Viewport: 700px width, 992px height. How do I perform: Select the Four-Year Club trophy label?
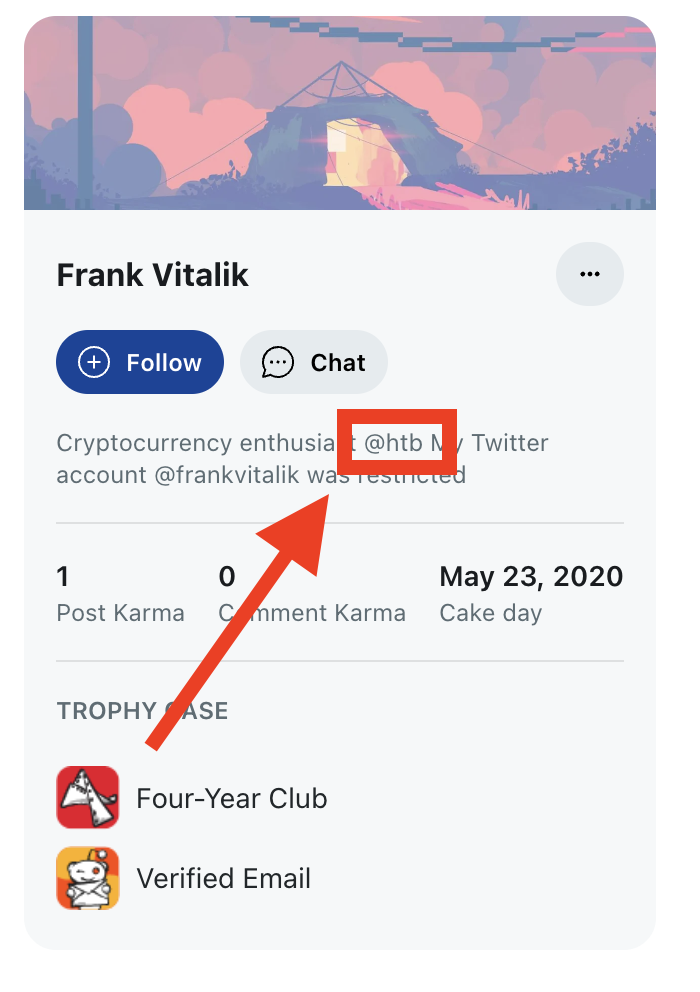[232, 798]
